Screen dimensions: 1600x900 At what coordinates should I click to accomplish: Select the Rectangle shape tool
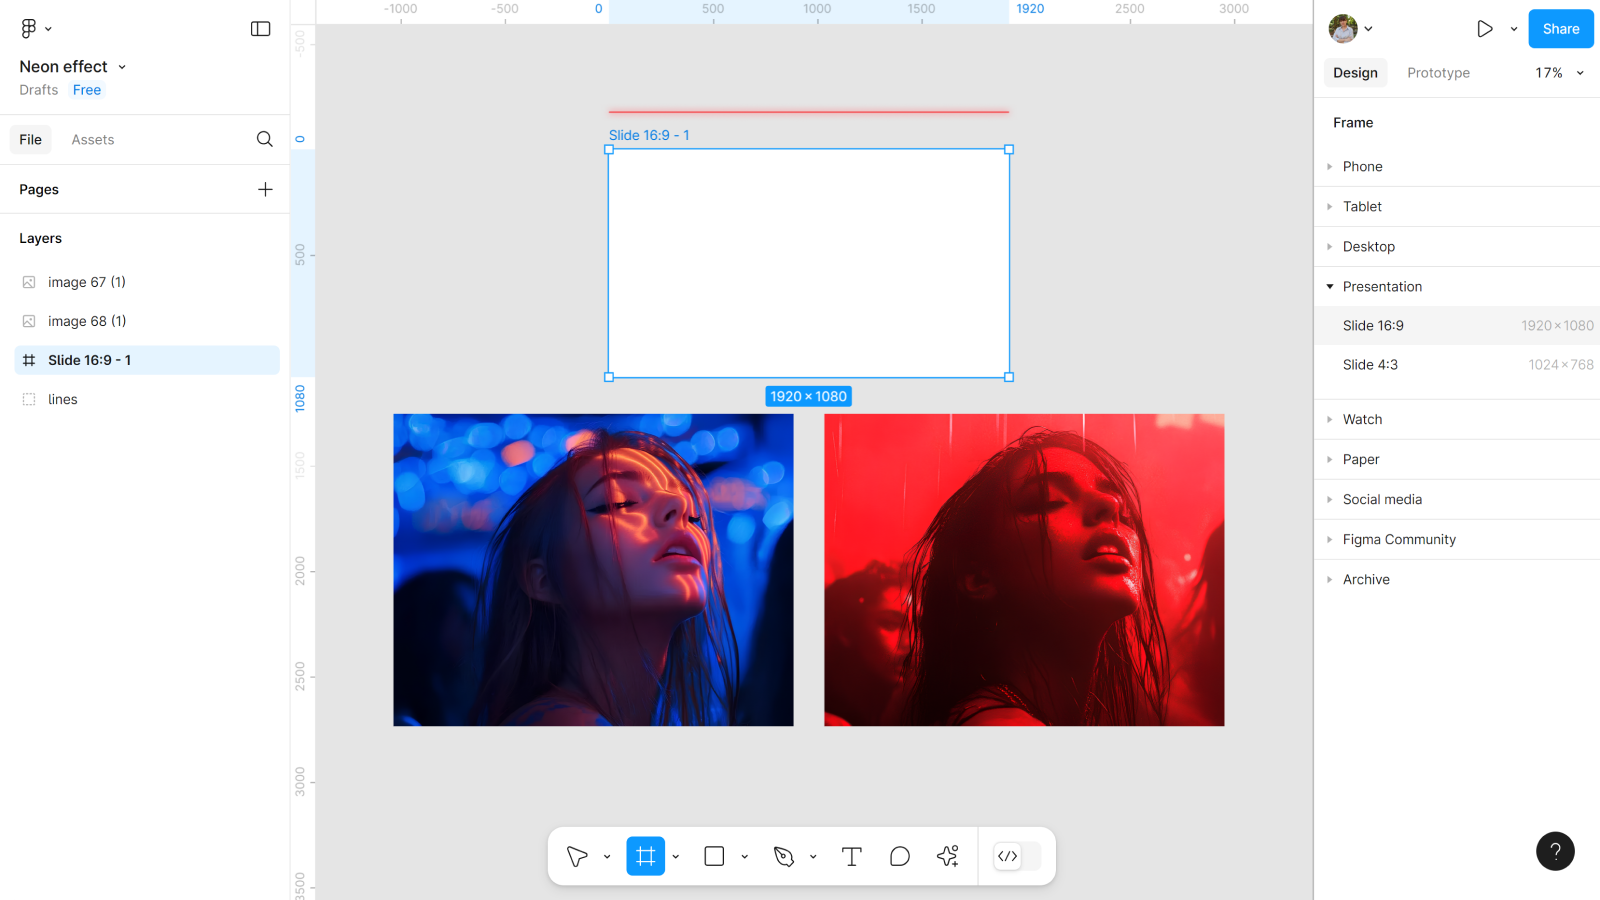714,856
